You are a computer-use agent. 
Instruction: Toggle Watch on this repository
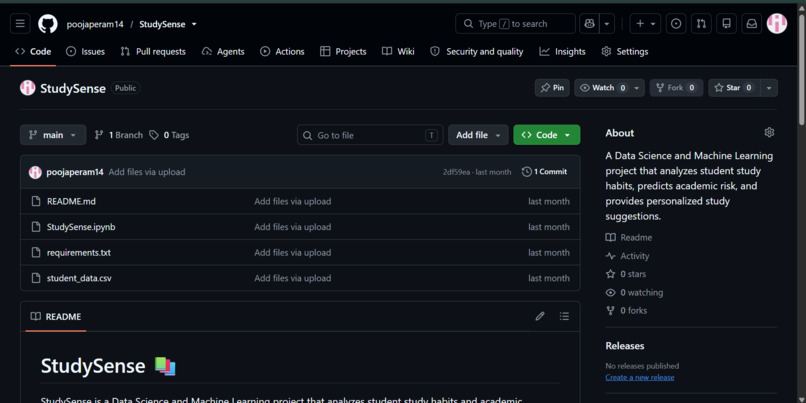pos(603,88)
